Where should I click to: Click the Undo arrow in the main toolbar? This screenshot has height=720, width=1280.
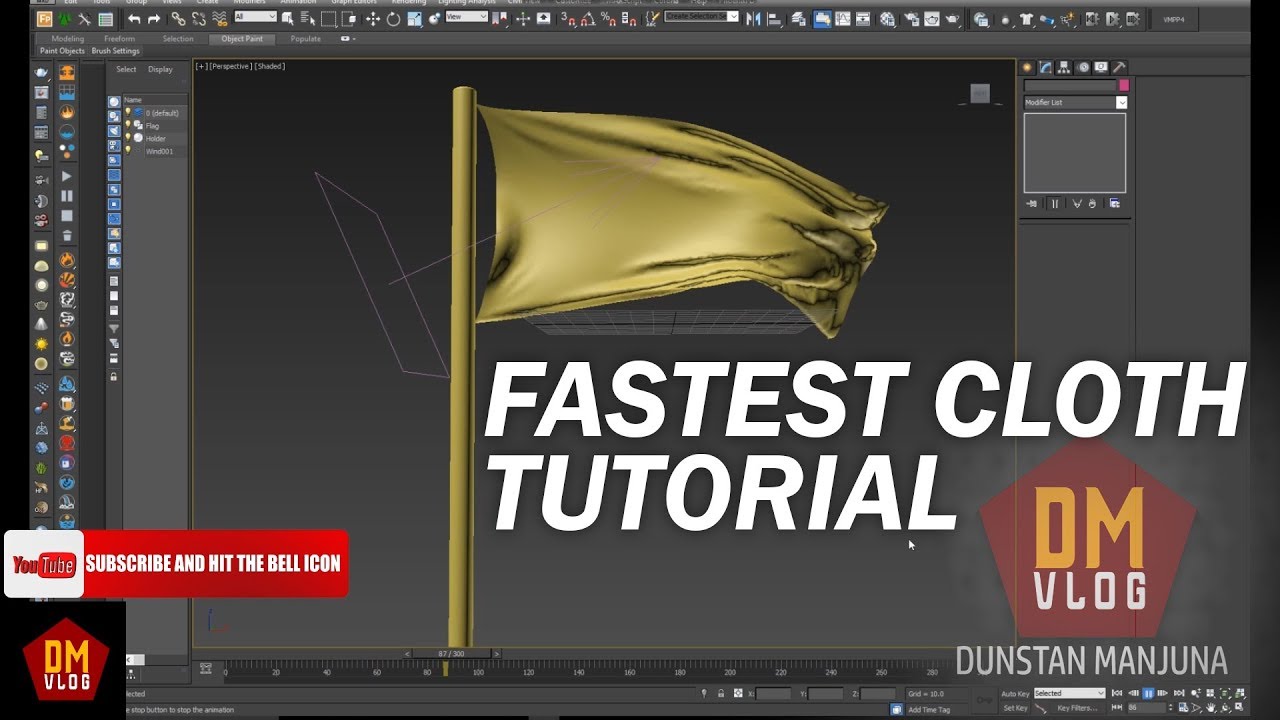click(134, 19)
